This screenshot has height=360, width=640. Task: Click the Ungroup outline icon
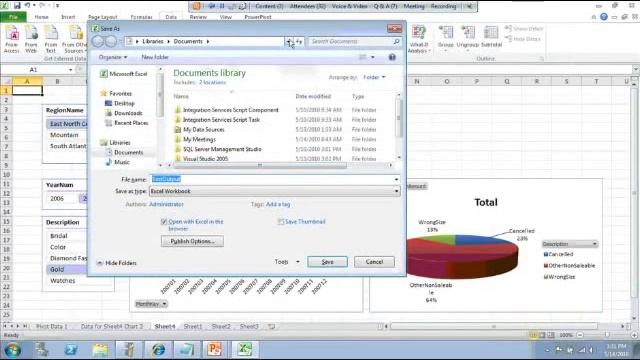467,37
